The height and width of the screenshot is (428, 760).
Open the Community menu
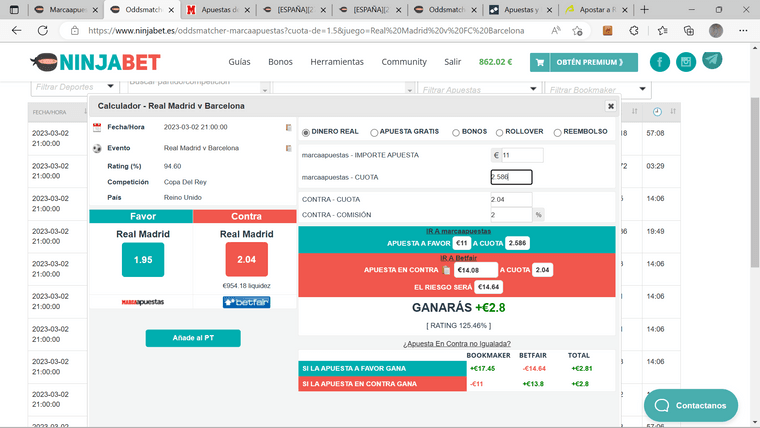point(404,62)
